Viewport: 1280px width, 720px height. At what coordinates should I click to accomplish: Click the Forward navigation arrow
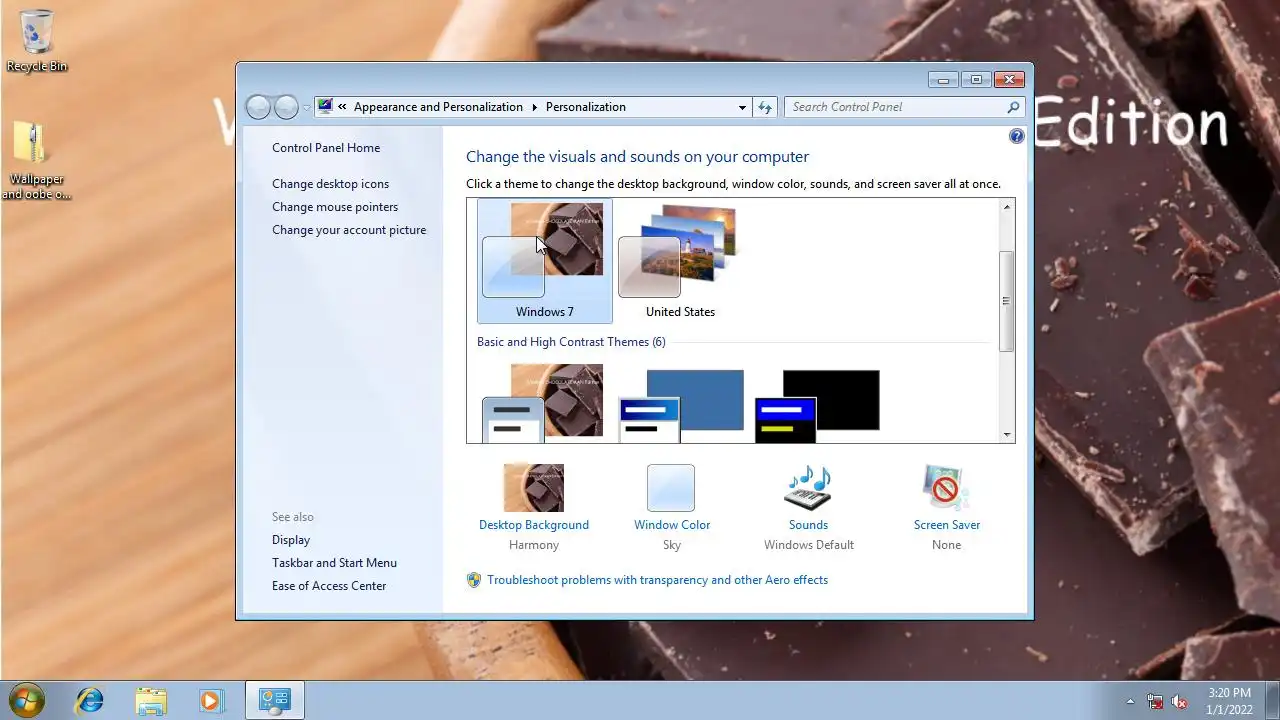286,107
